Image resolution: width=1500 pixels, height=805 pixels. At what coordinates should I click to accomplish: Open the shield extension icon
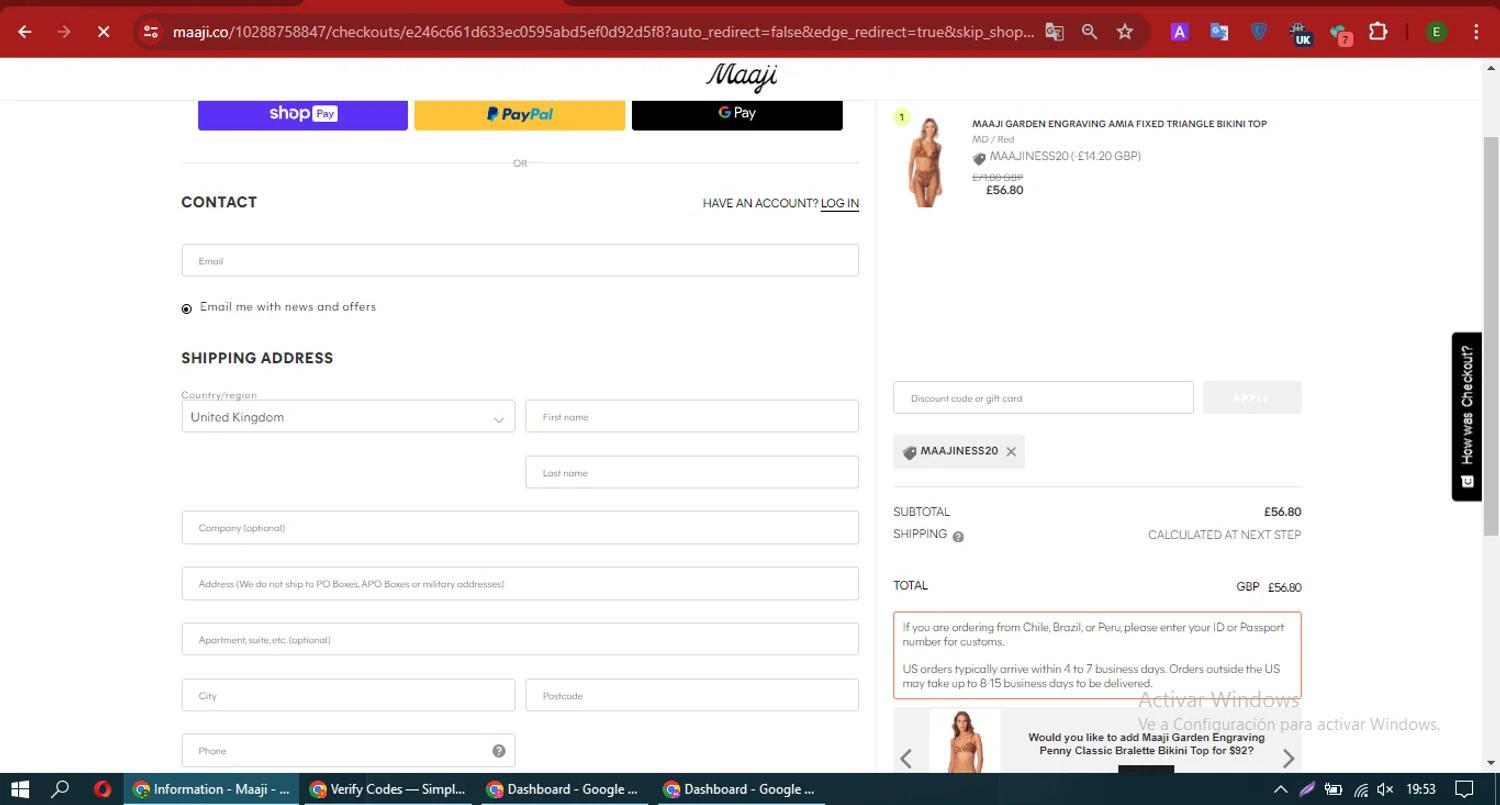tap(1259, 32)
